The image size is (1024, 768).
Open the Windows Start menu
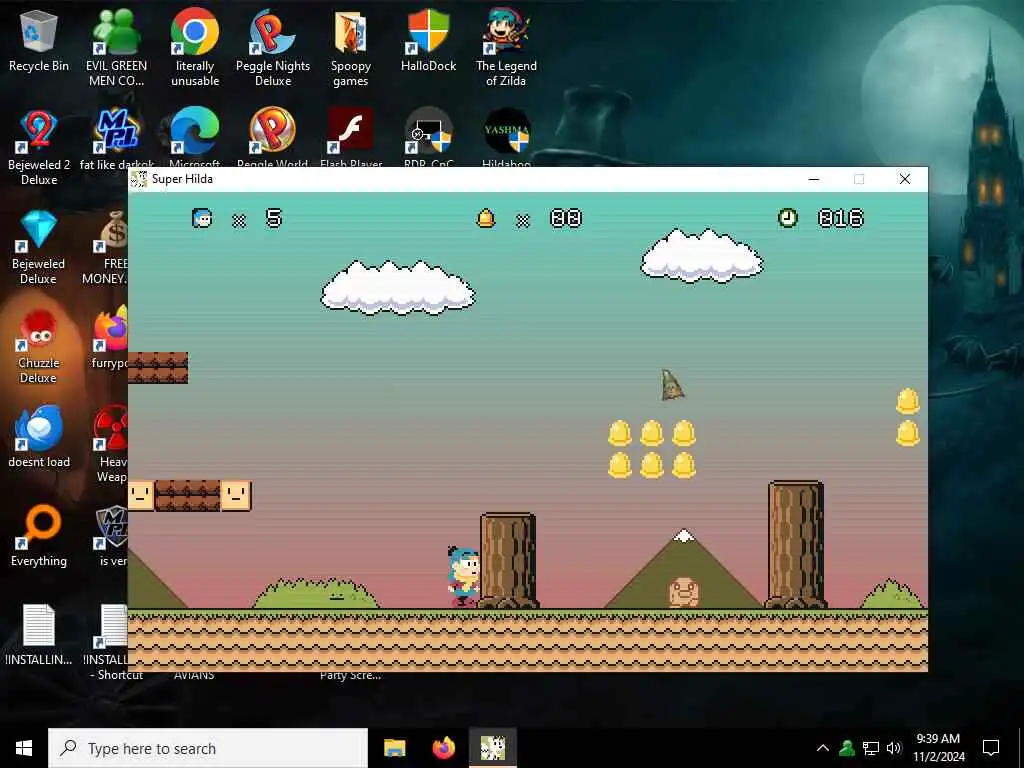(x=24, y=748)
